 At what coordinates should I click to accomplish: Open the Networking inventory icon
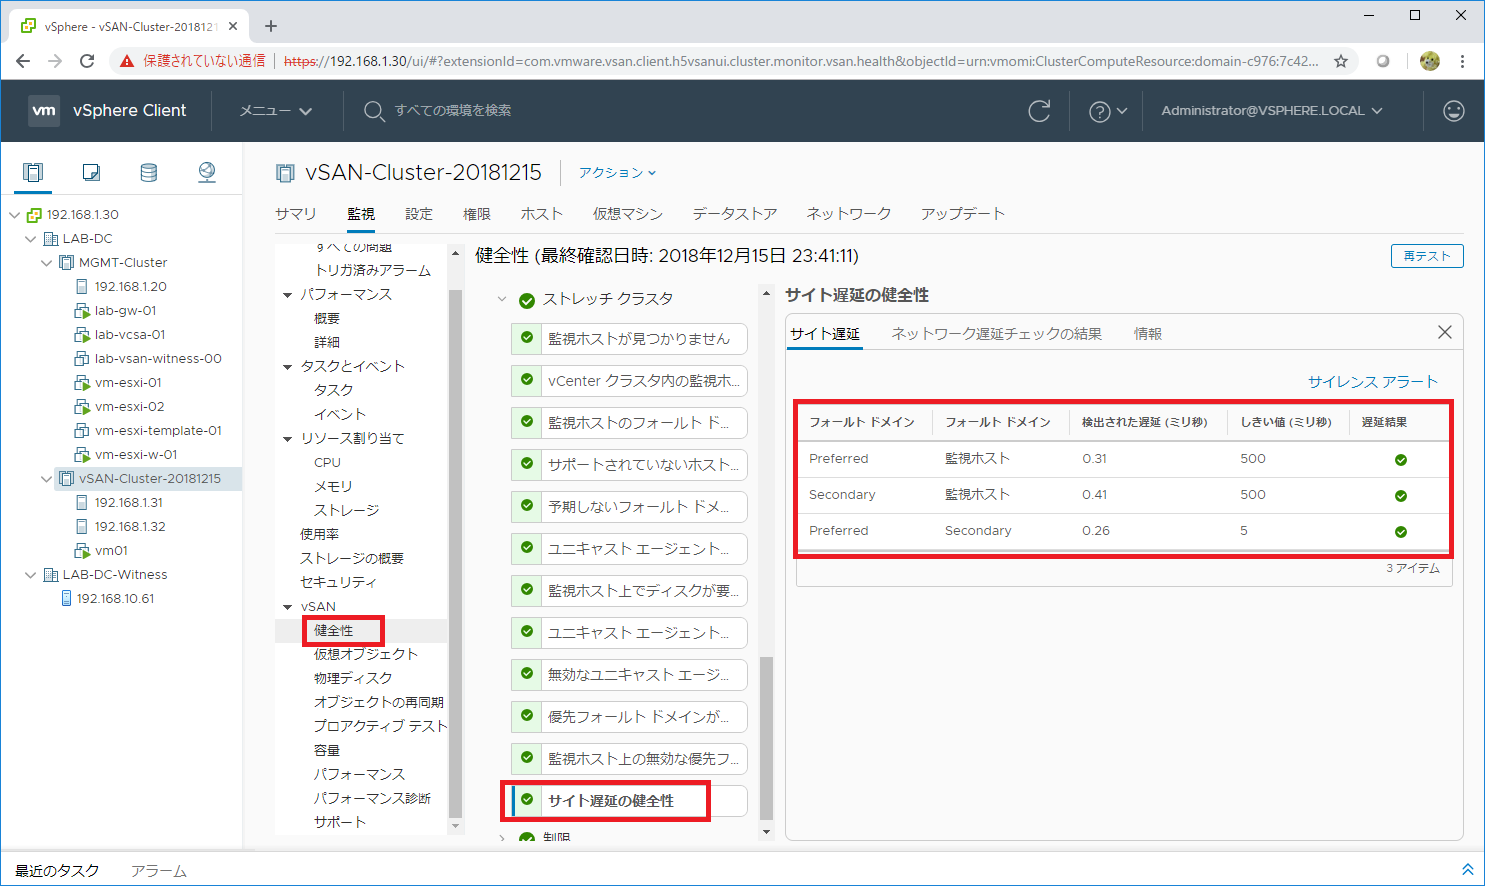(x=207, y=172)
